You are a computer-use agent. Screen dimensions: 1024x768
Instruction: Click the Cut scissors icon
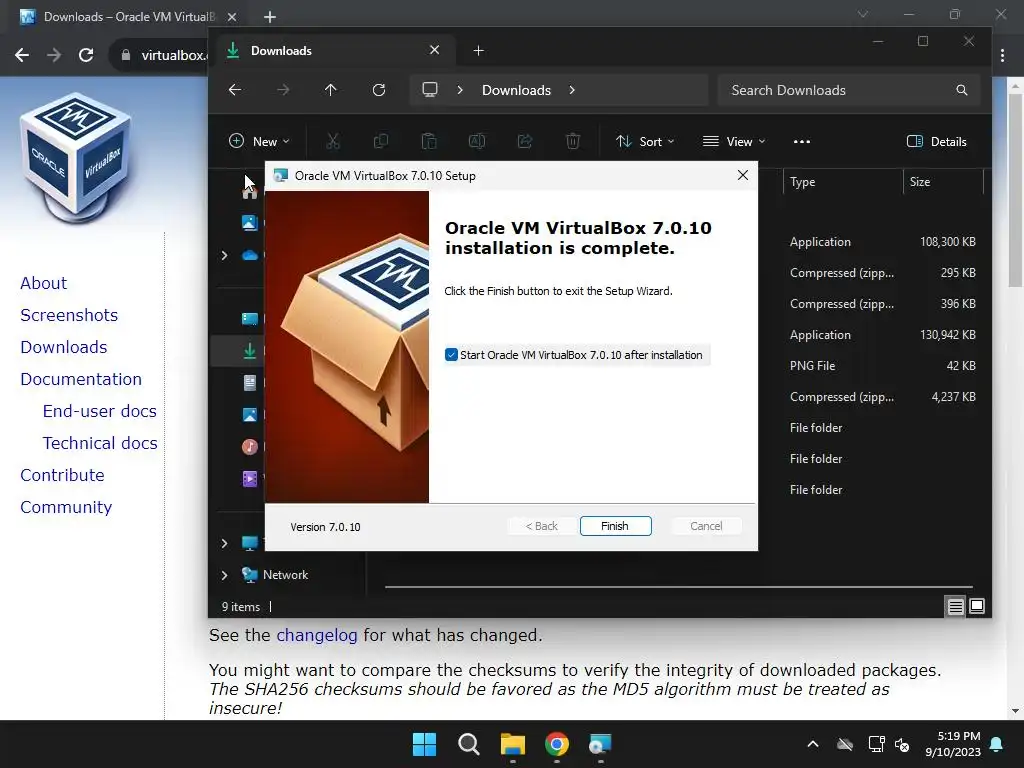point(333,141)
